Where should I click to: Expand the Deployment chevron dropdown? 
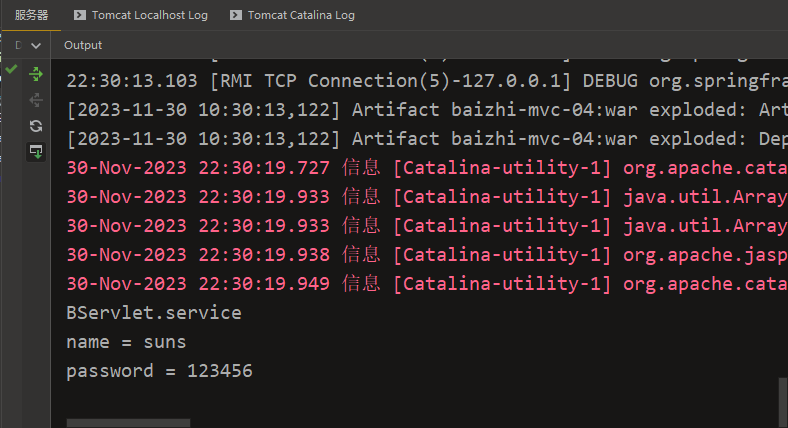pos(36,46)
